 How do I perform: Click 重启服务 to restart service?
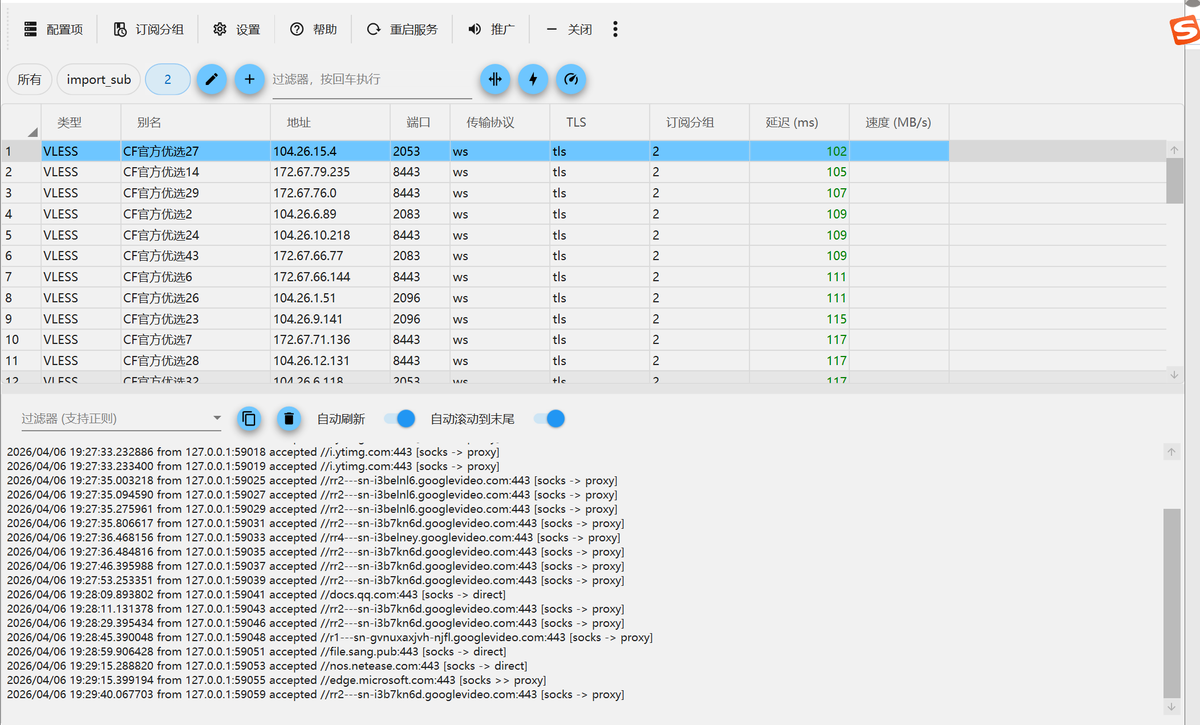(402, 29)
